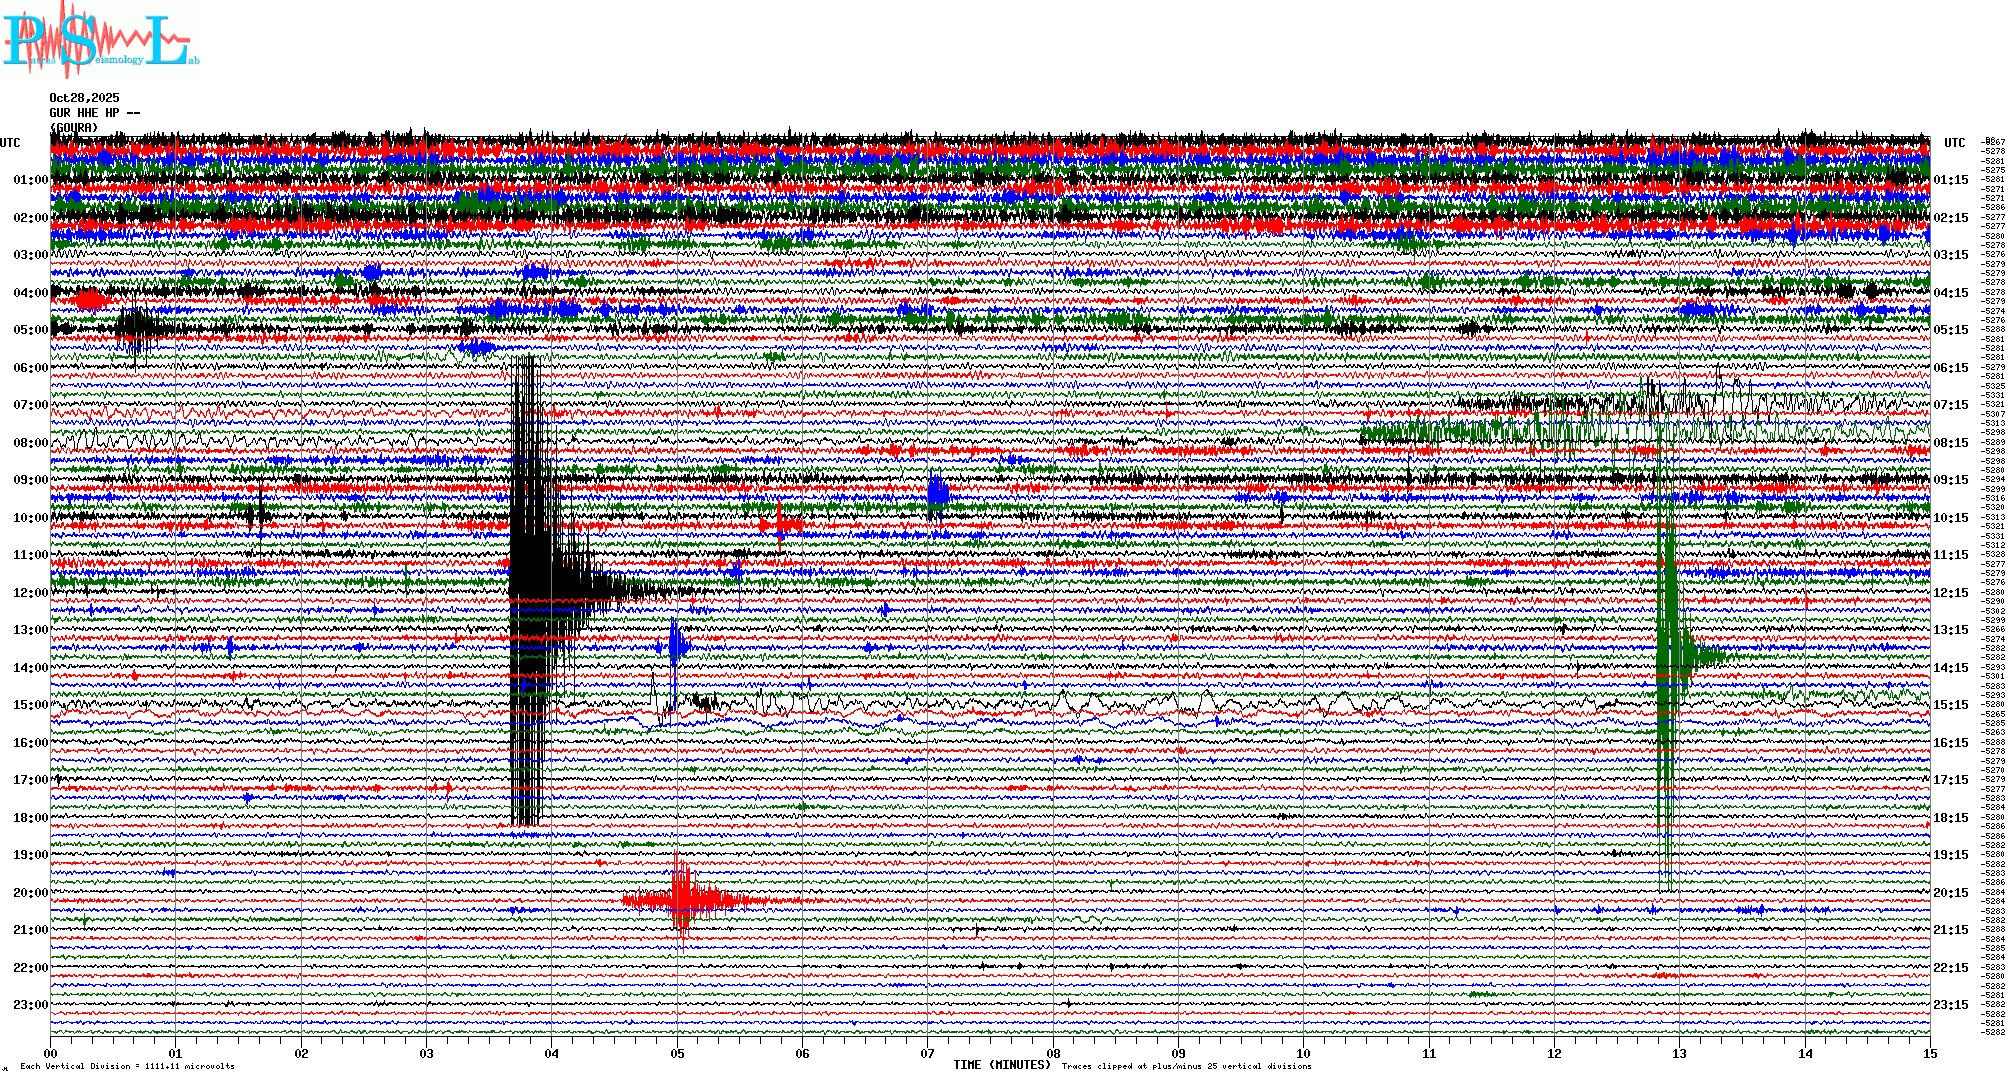Click the 20:15 time label on right
This screenshot has height=1080, width=2010.
point(1950,893)
